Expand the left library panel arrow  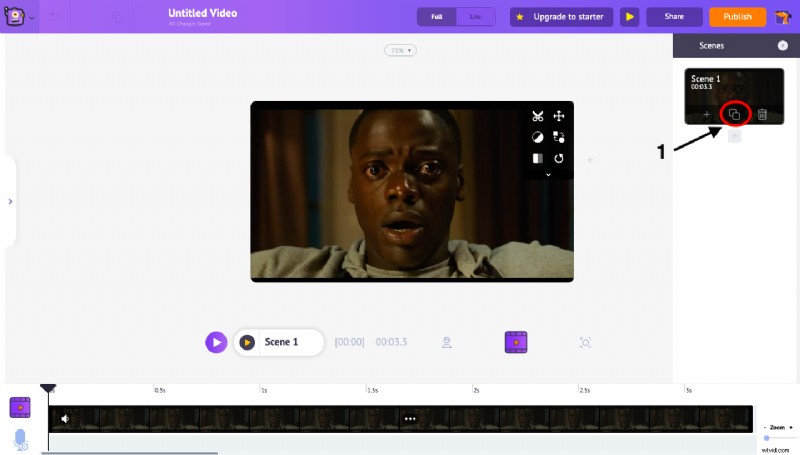pos(10,202)
